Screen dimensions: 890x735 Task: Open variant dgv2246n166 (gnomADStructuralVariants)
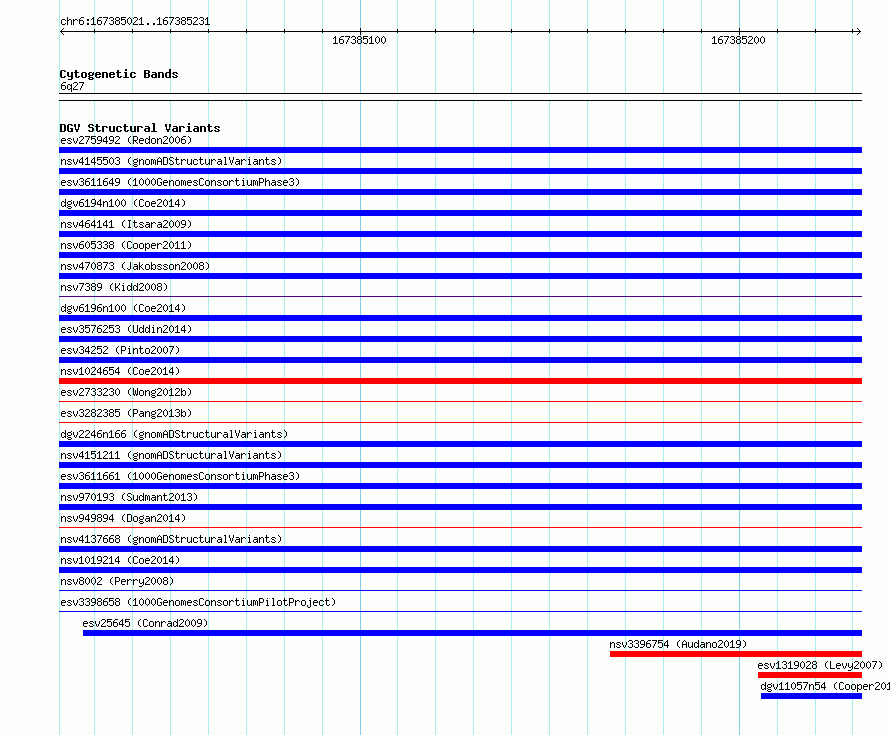click(x=174, y=434)
